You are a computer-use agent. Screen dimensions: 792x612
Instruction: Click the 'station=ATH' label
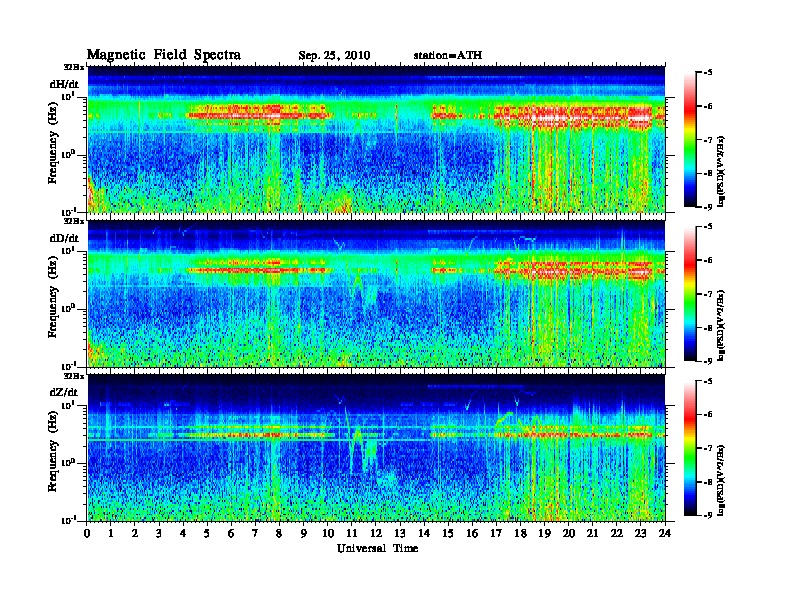tap(448, 55)
